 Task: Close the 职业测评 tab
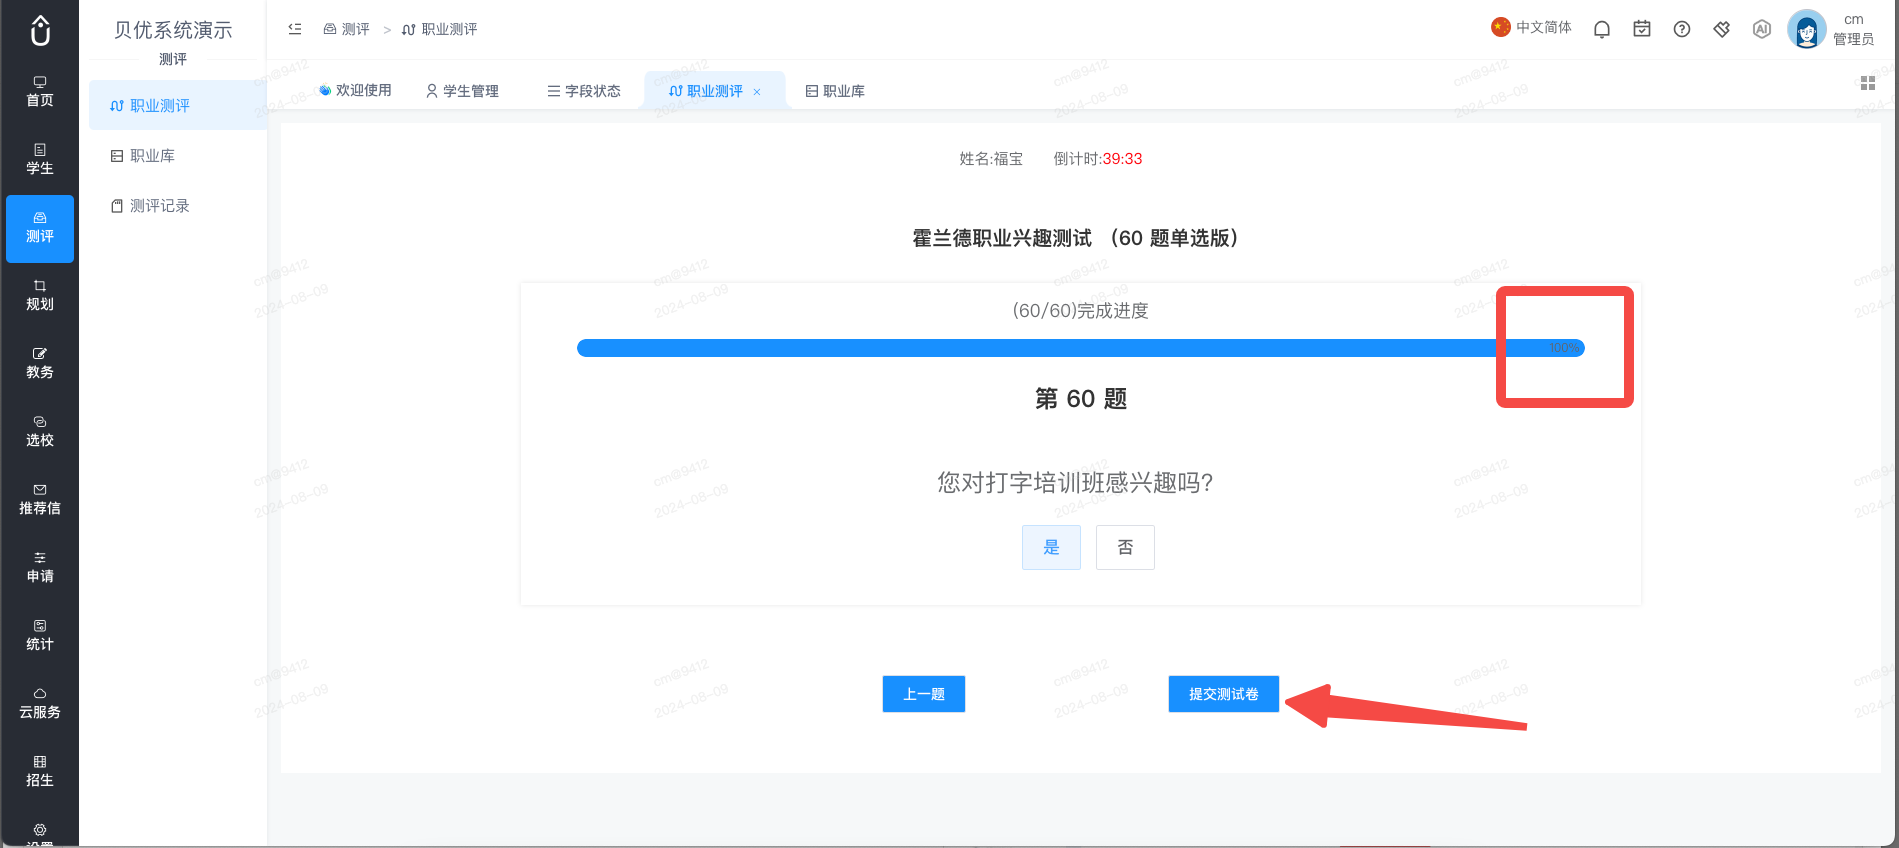click(757, 92)
